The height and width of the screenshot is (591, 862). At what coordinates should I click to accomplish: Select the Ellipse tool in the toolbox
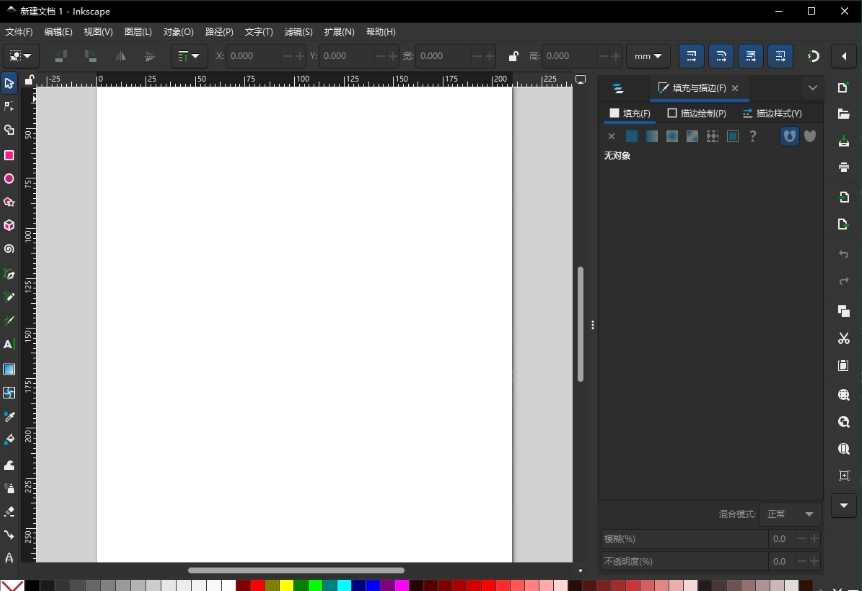[9, 179]
